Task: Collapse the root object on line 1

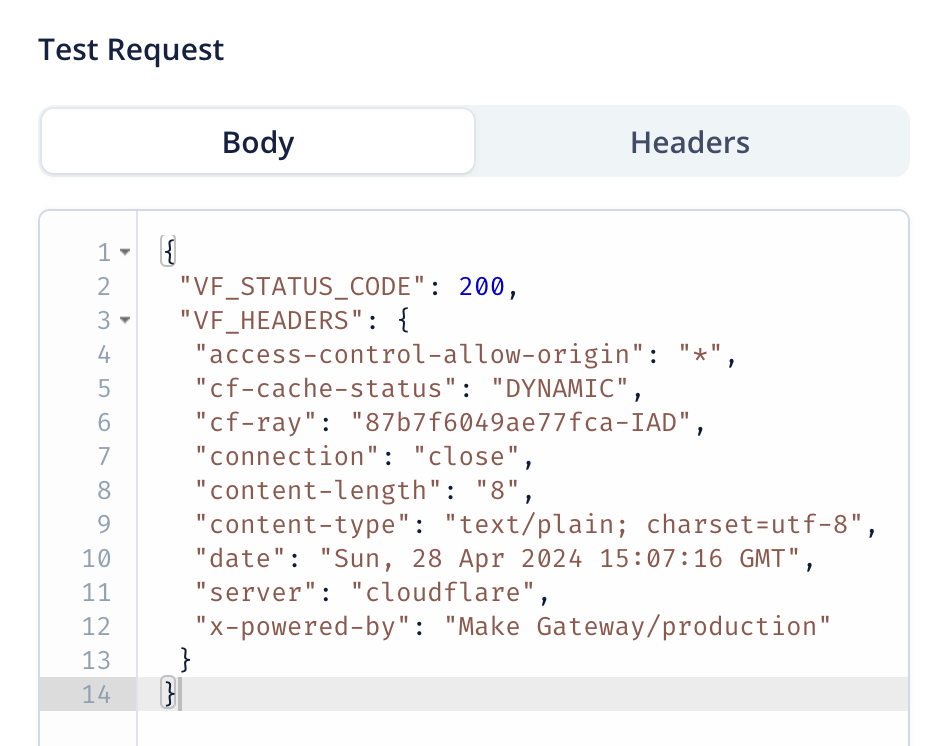Action: 125,252
